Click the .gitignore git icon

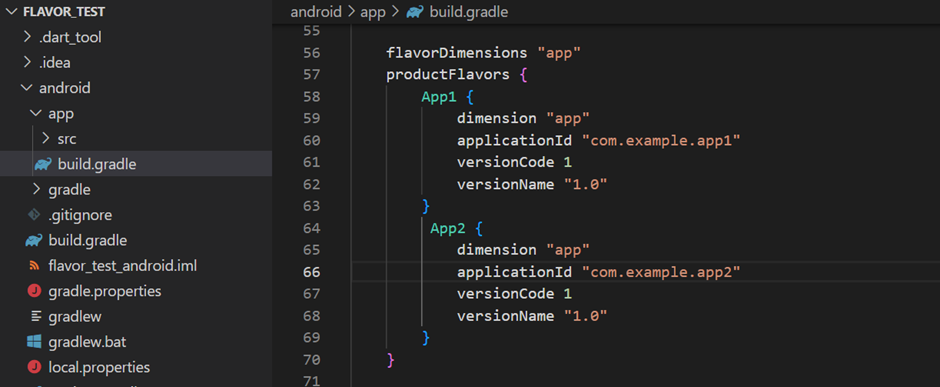click(x=34, y=215)
